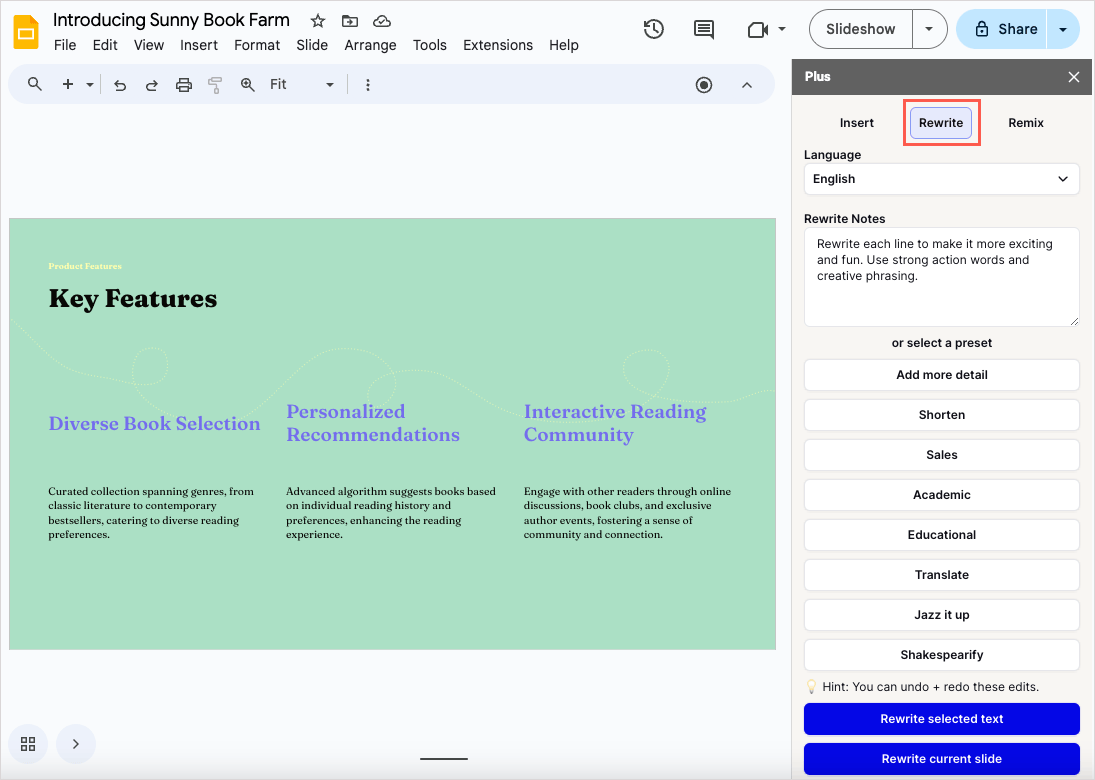Open the Fit zoom dropdown
1095x780 pixels.
(302, 85)
